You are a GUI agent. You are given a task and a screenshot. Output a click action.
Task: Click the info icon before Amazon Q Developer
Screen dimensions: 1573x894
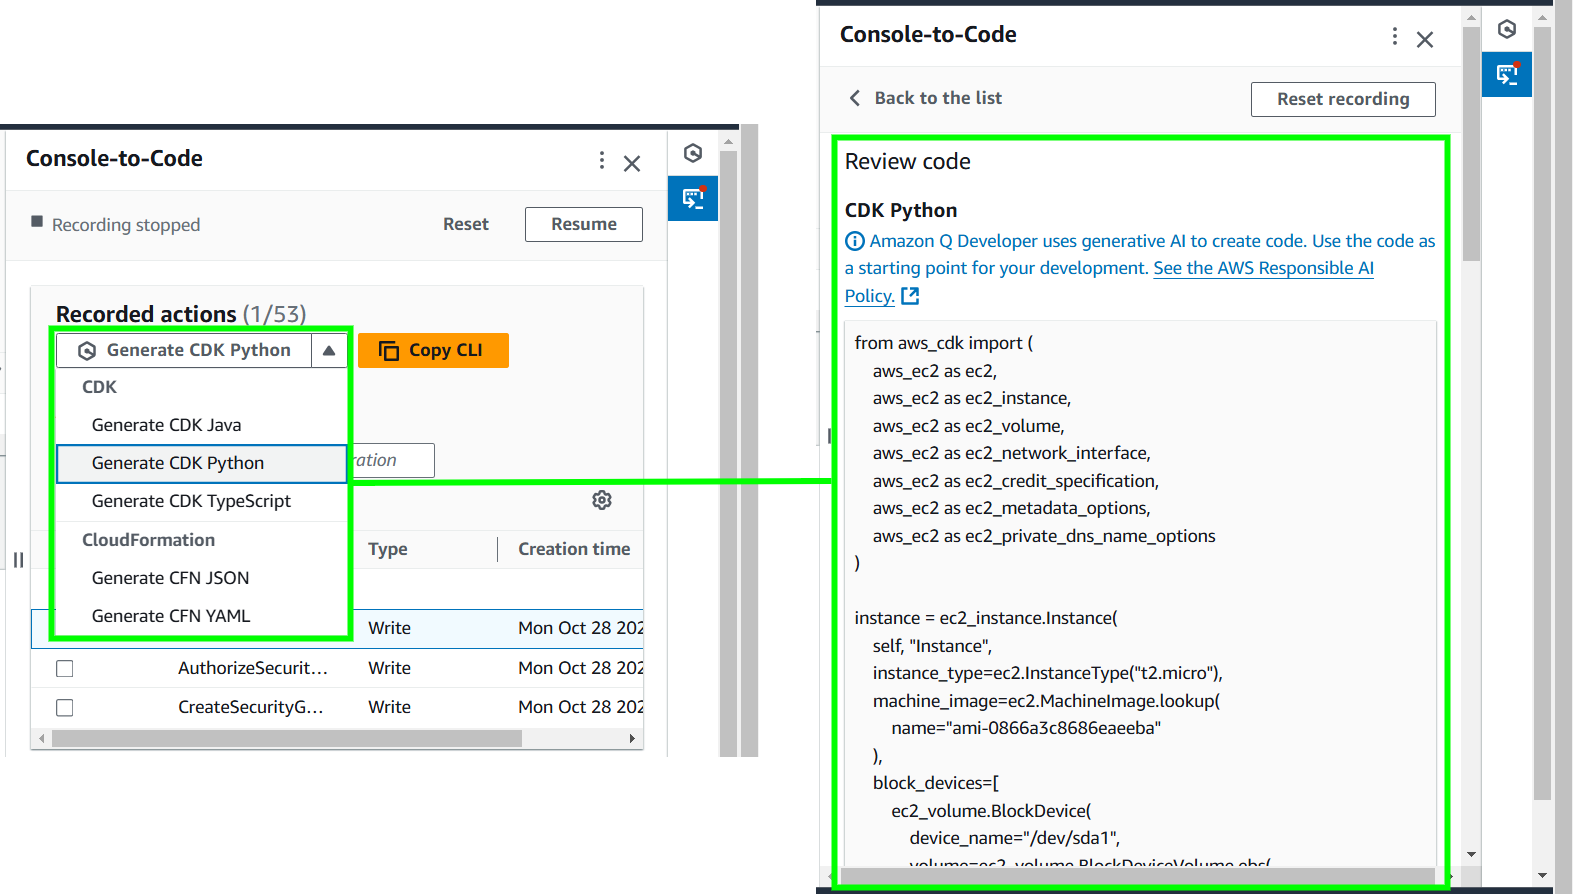[855, 241]
